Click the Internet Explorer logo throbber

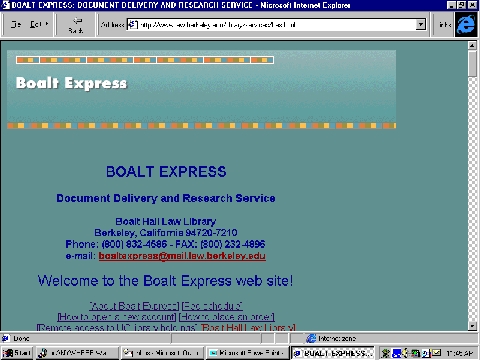pyautogui.click(x=466, y=25)
